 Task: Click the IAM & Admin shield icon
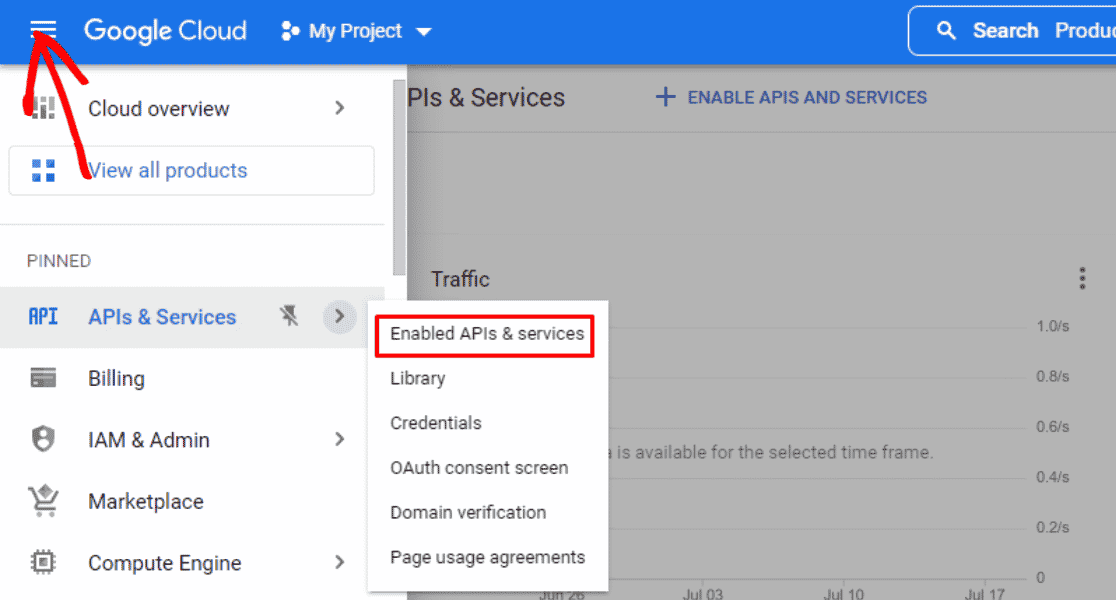point(43,439)
